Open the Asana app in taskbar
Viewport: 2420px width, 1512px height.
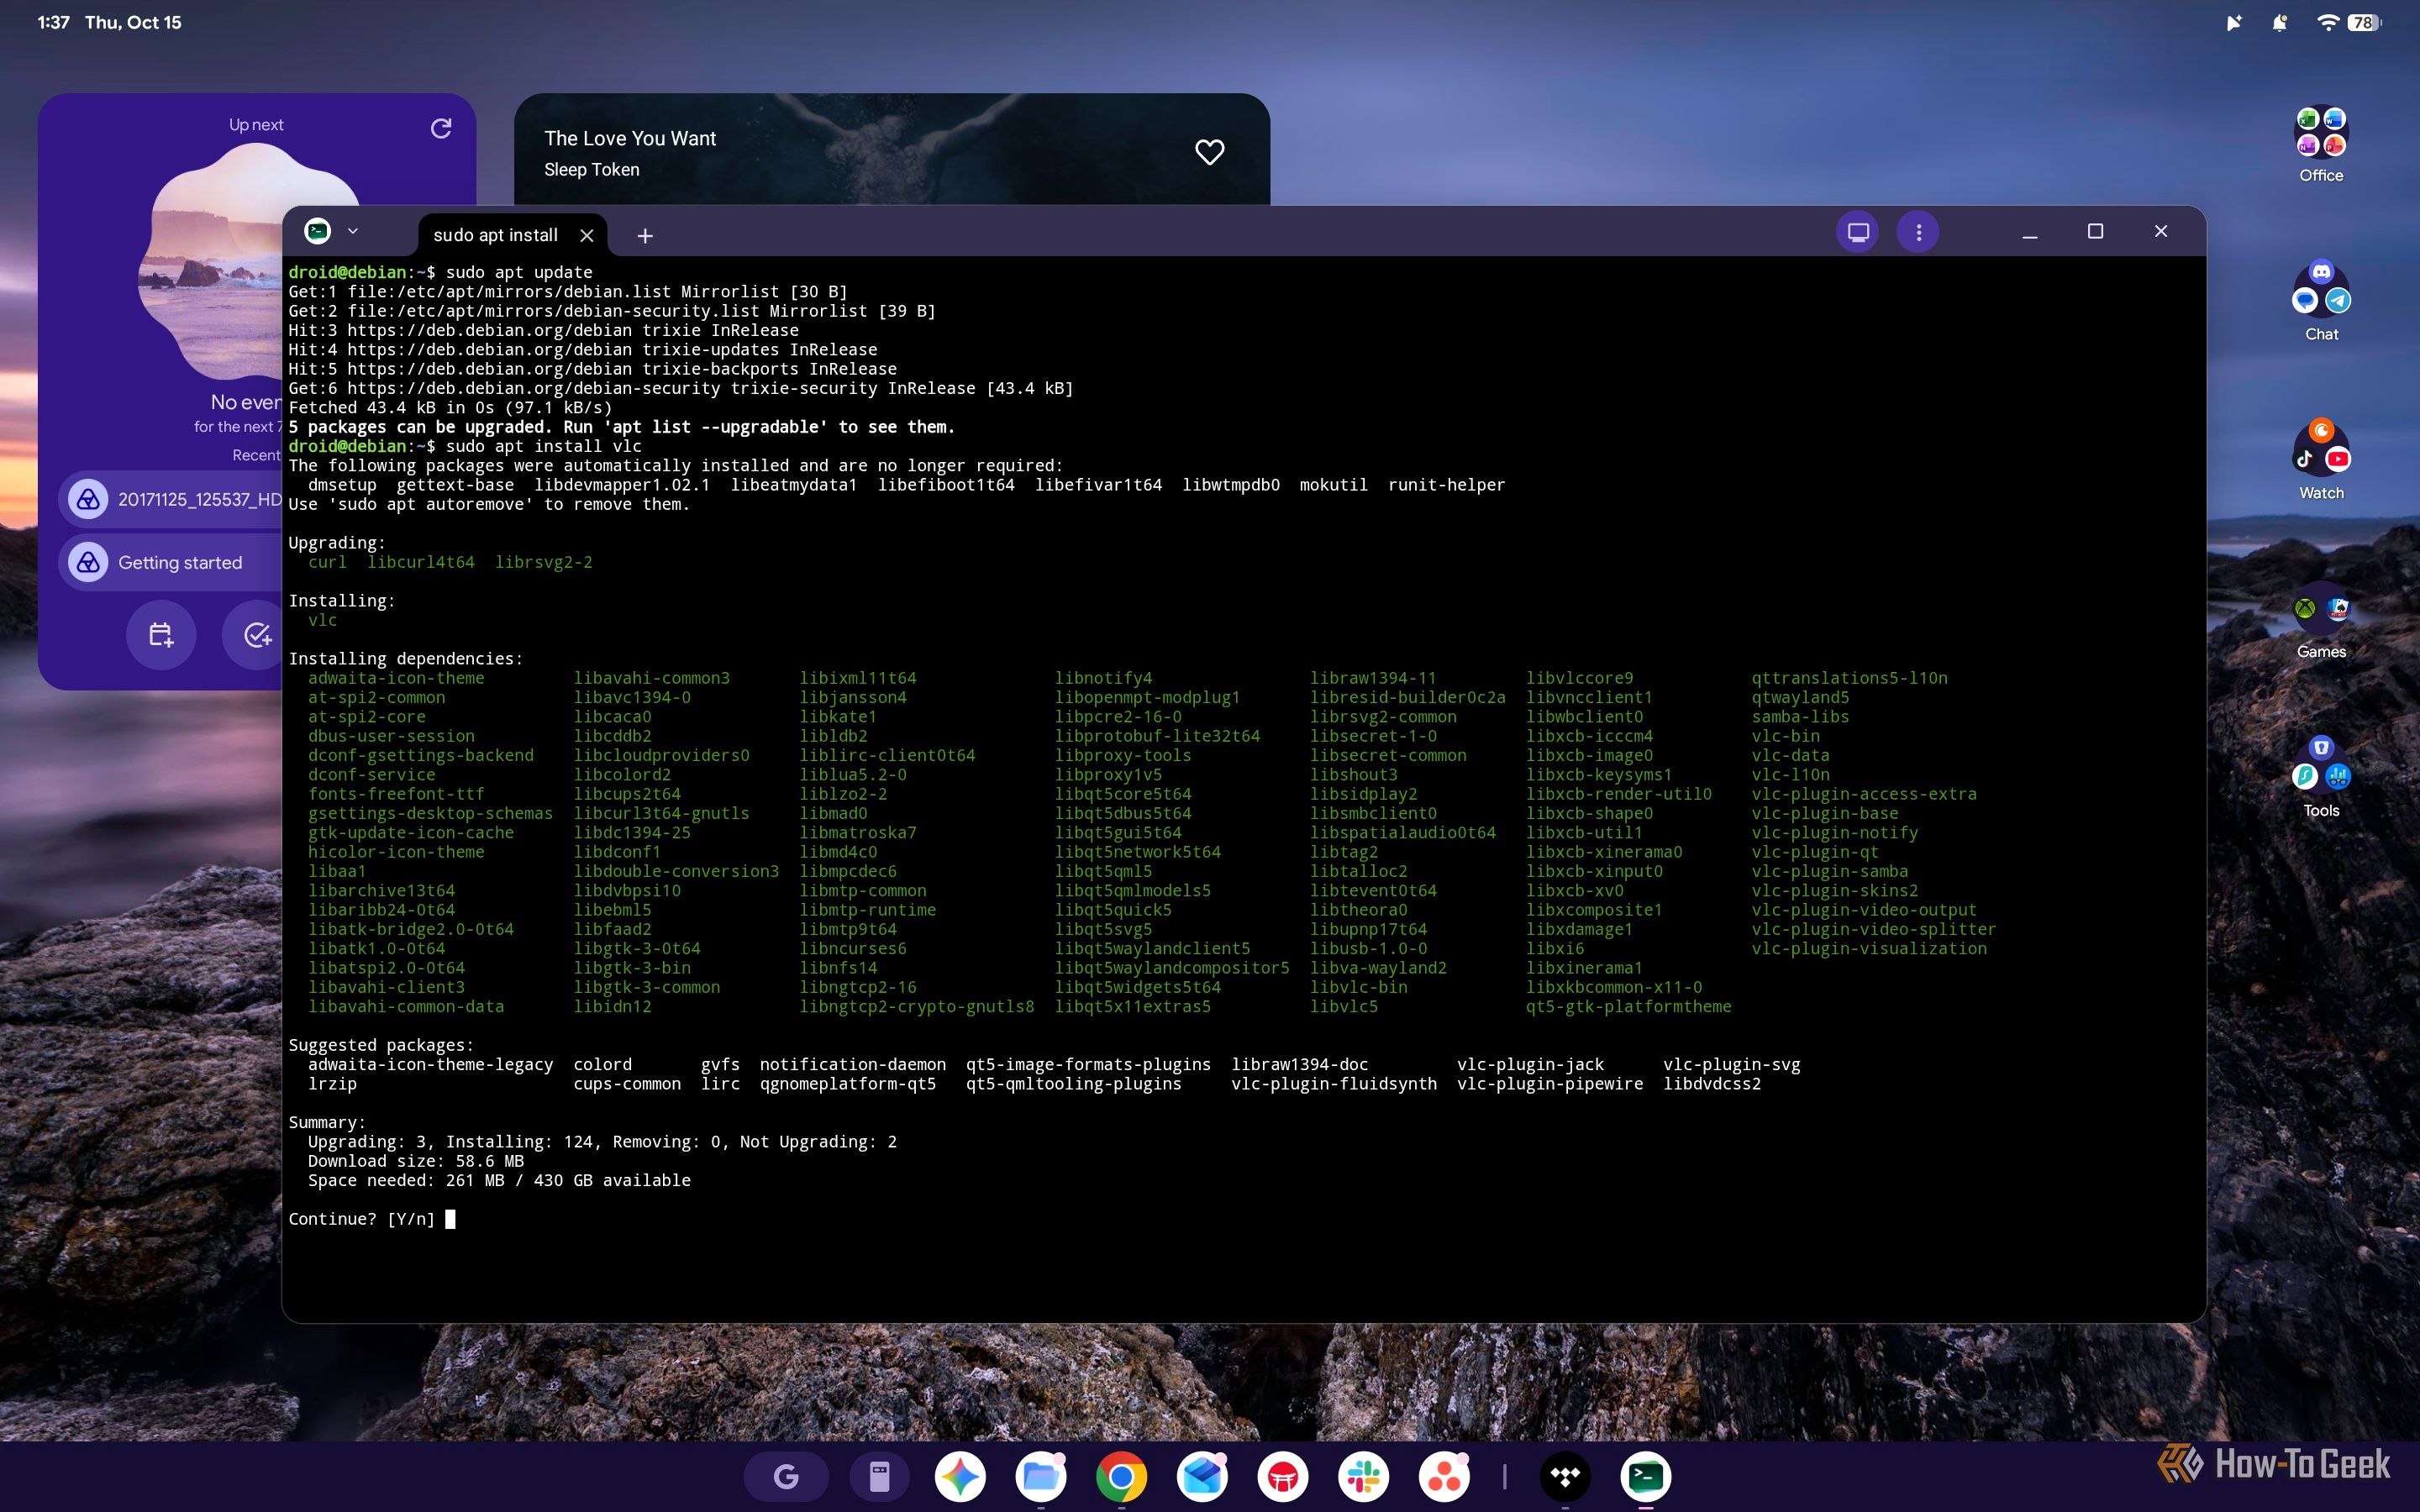click(x=1444, y=1476)
